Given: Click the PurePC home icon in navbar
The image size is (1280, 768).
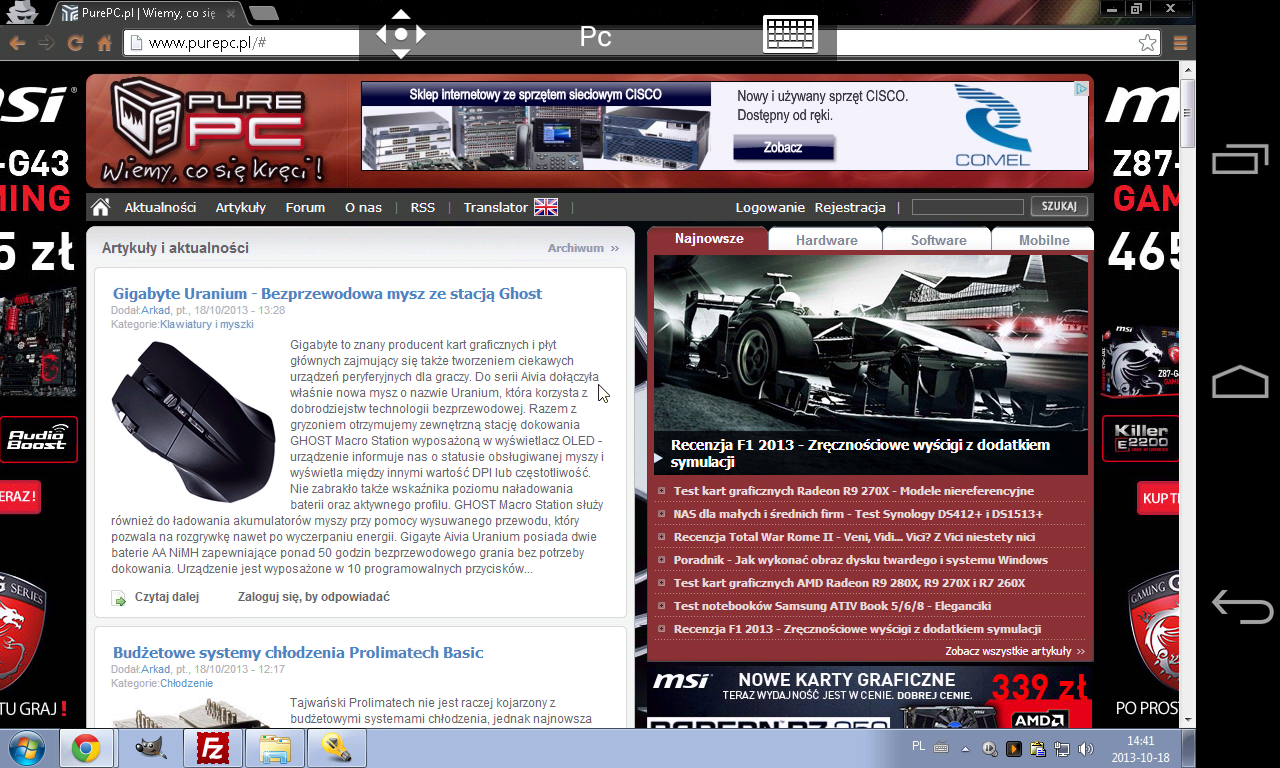Looking at the screenshot, I should tap(100, 207).
